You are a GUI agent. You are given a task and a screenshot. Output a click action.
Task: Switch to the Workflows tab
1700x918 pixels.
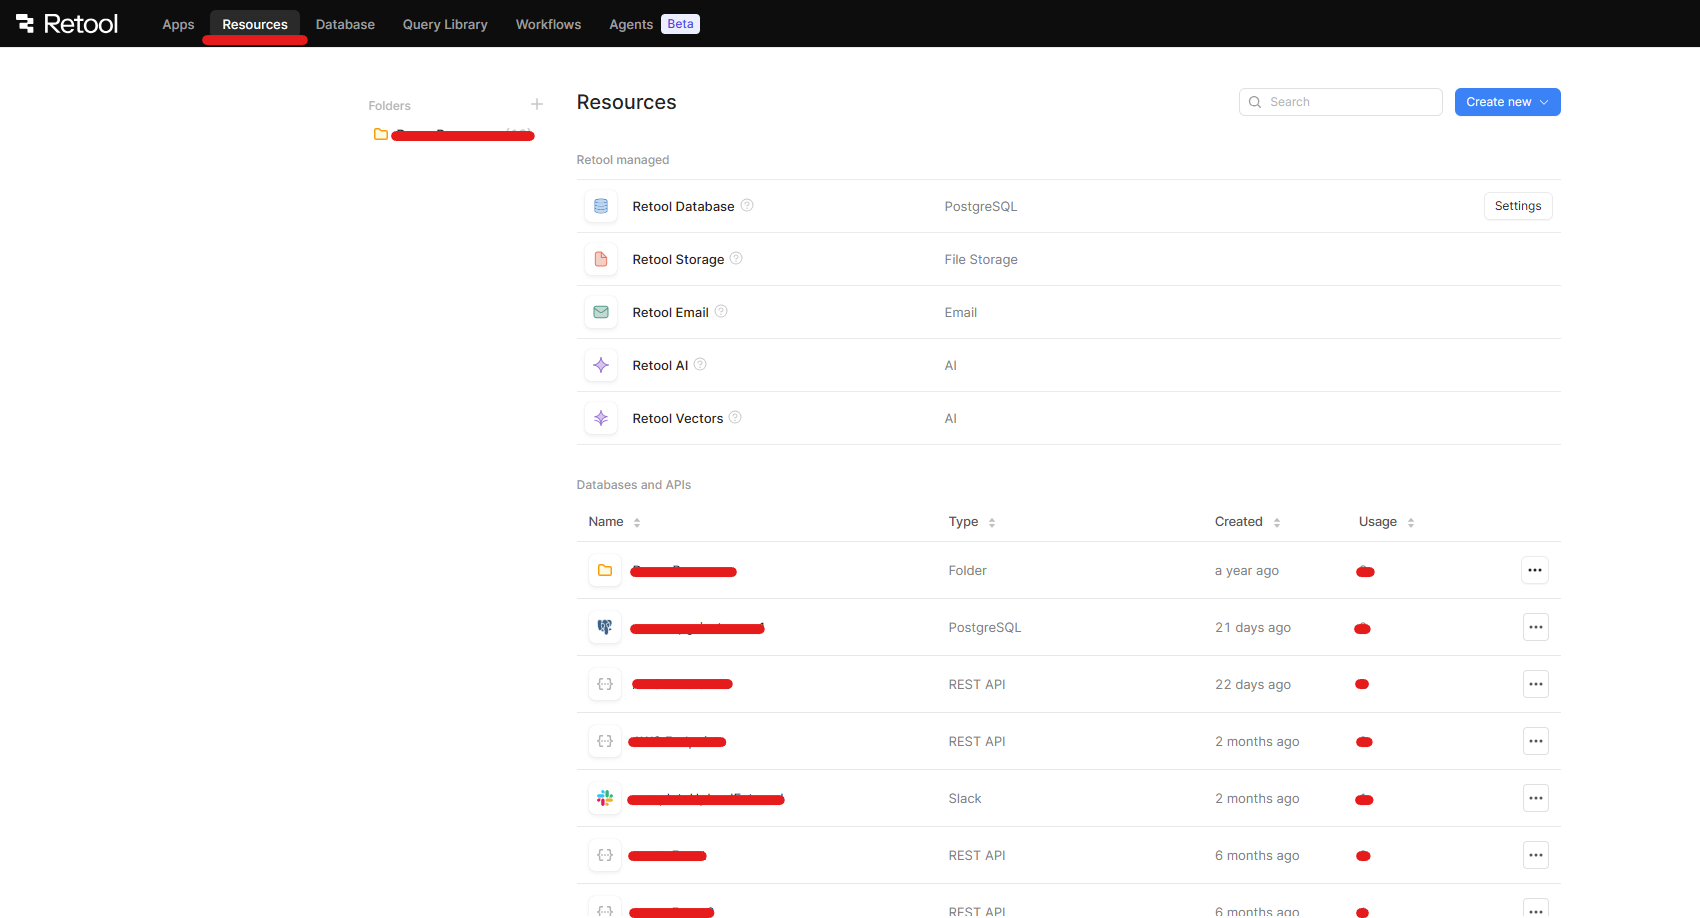548,24
